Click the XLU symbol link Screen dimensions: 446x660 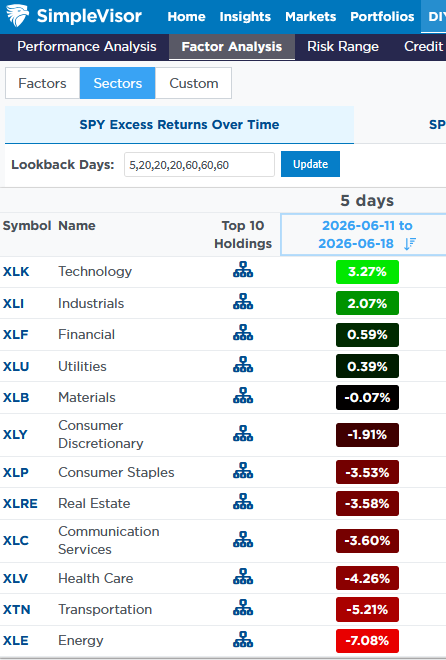[x=16, y=367]
